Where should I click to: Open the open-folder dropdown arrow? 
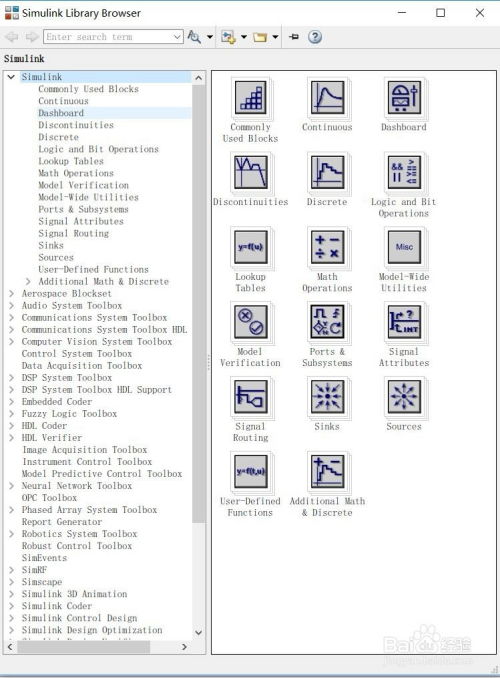coord(275,37)
